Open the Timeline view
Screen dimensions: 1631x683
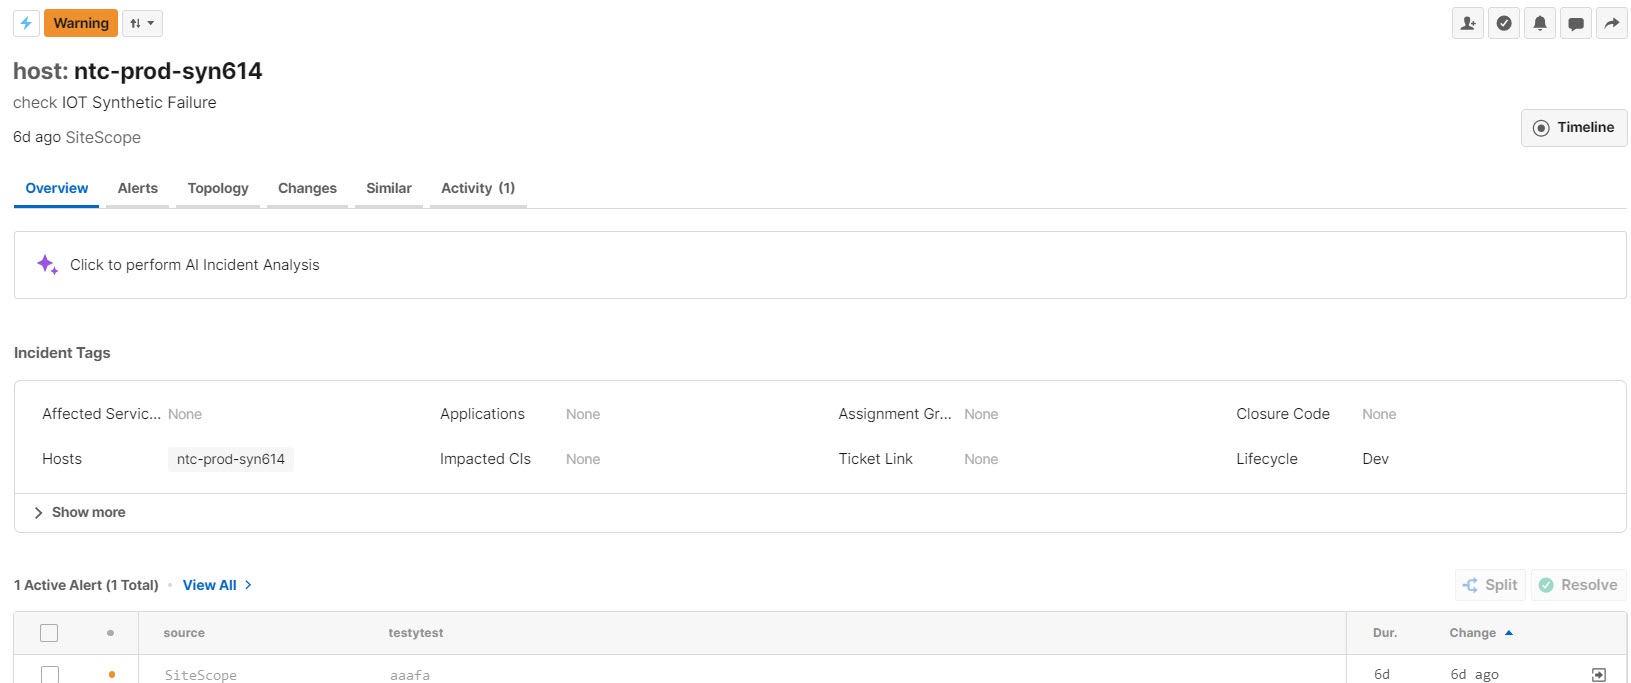[1574, 128]
